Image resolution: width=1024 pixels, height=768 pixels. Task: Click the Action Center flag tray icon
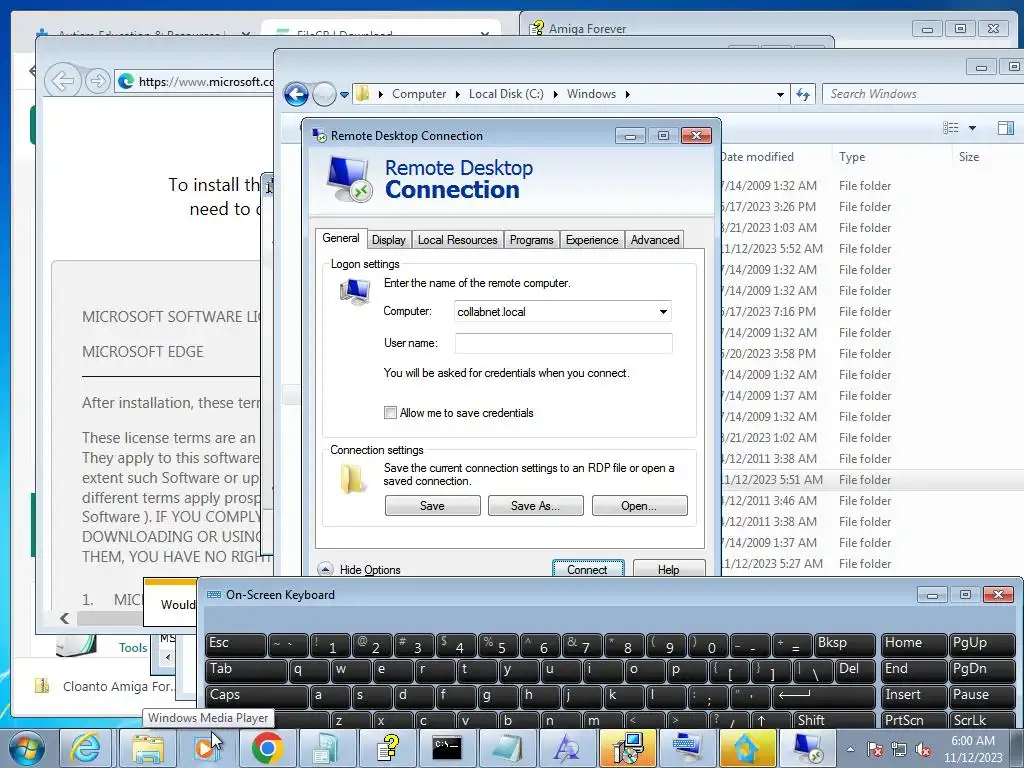(875, 750)
